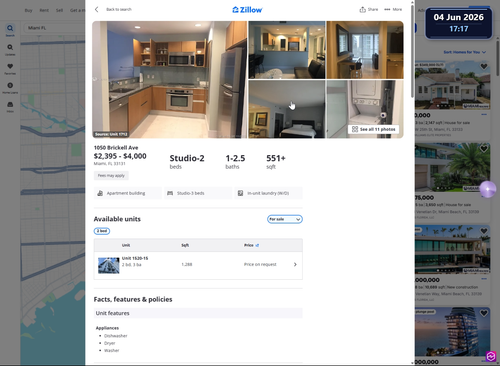Image resolution: width=500 pixels, height=366 pixels.
Task: Open the balcony window view photo
Action: point(365,50)
